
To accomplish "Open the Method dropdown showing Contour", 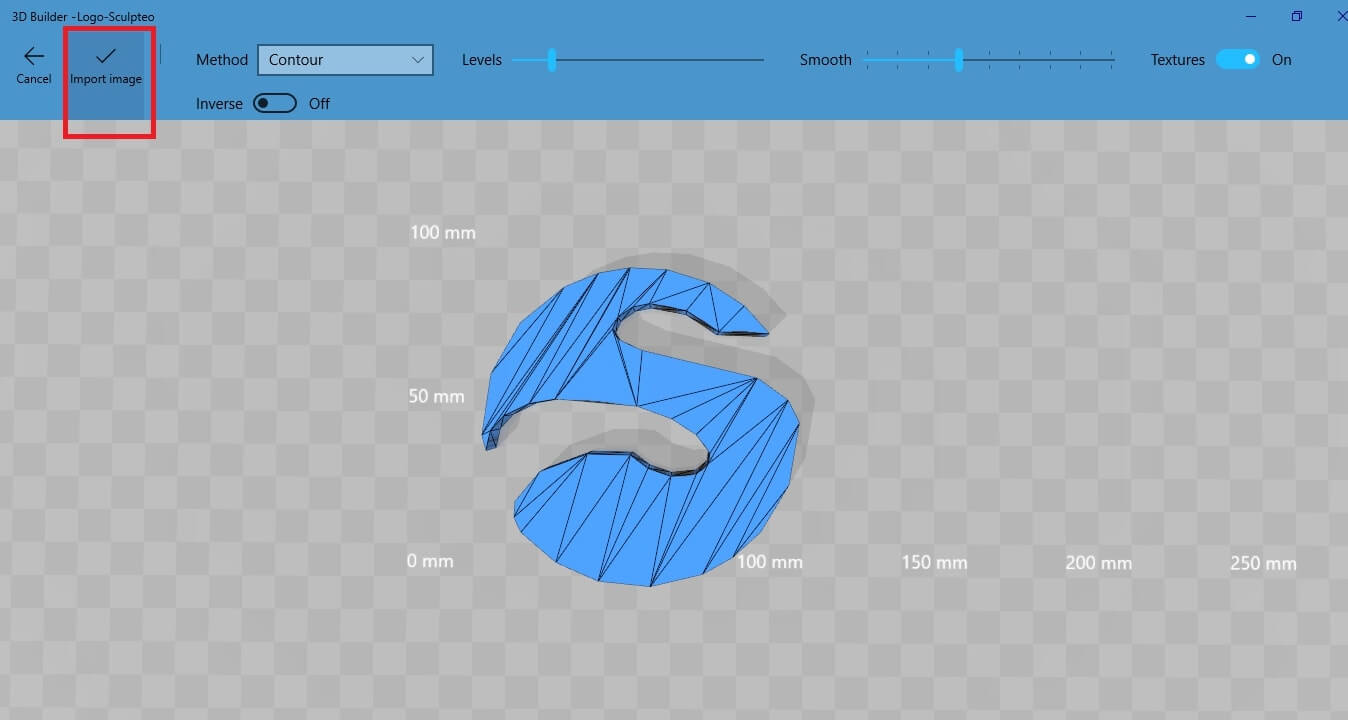I will 345,60.
